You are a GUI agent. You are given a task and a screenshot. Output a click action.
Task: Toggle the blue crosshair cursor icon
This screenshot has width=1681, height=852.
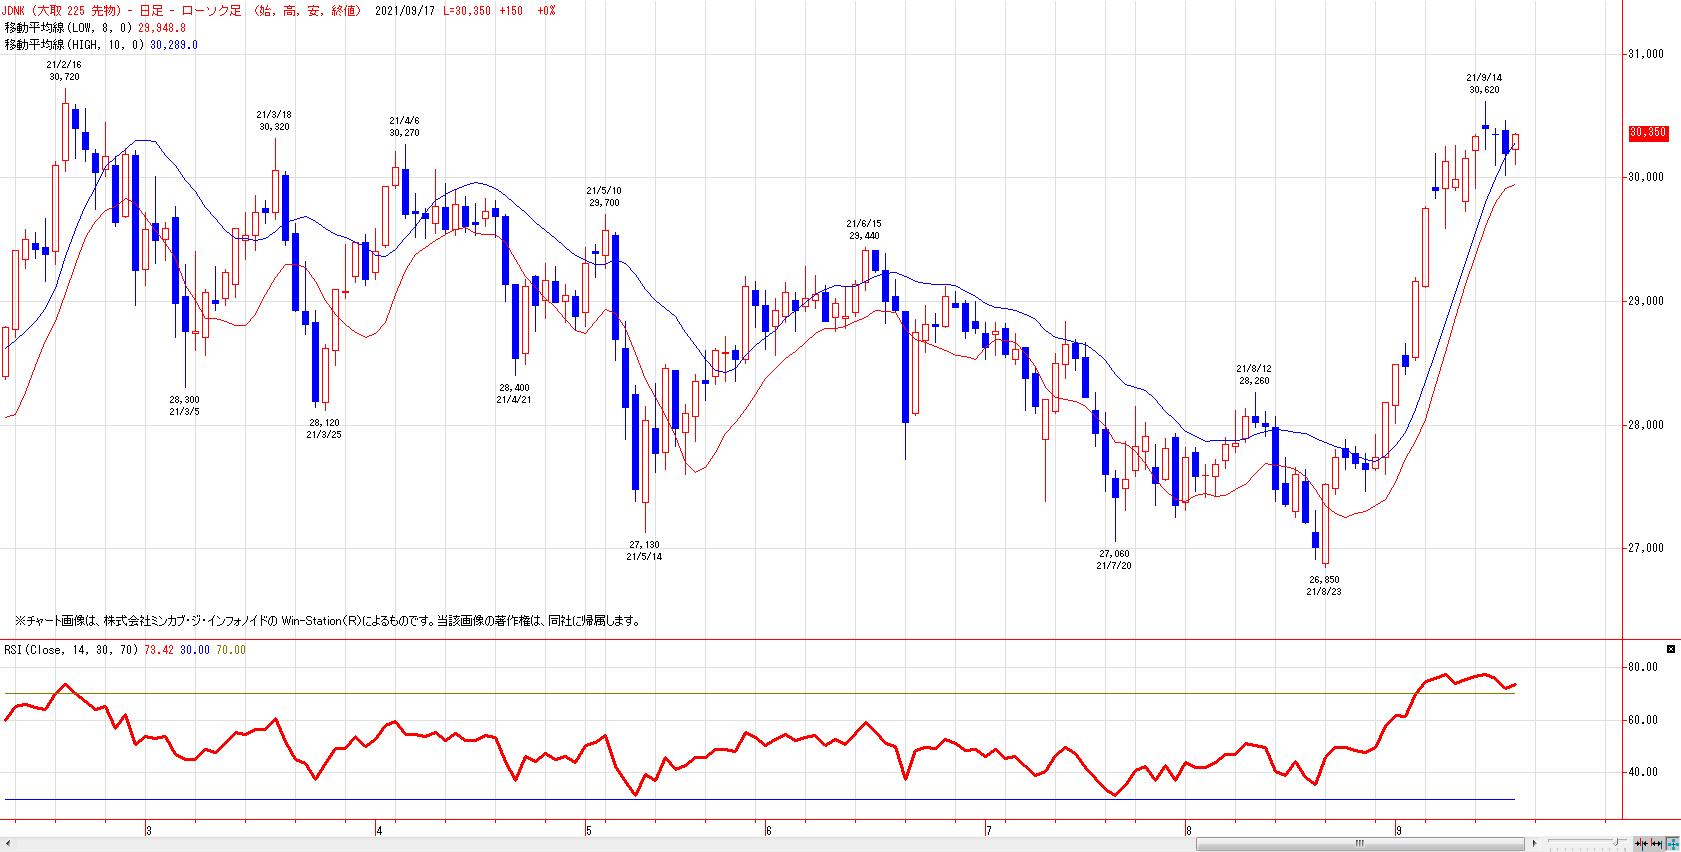point(1672,842)
